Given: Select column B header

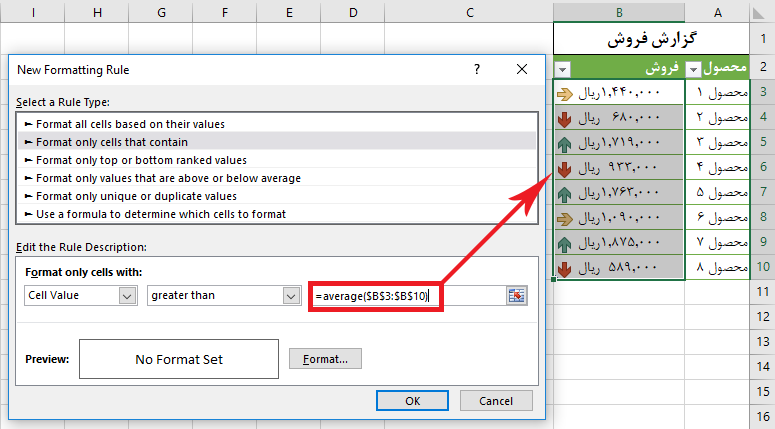Looking at the screenshot, I should pyautogui.click(x=619, y=12).
